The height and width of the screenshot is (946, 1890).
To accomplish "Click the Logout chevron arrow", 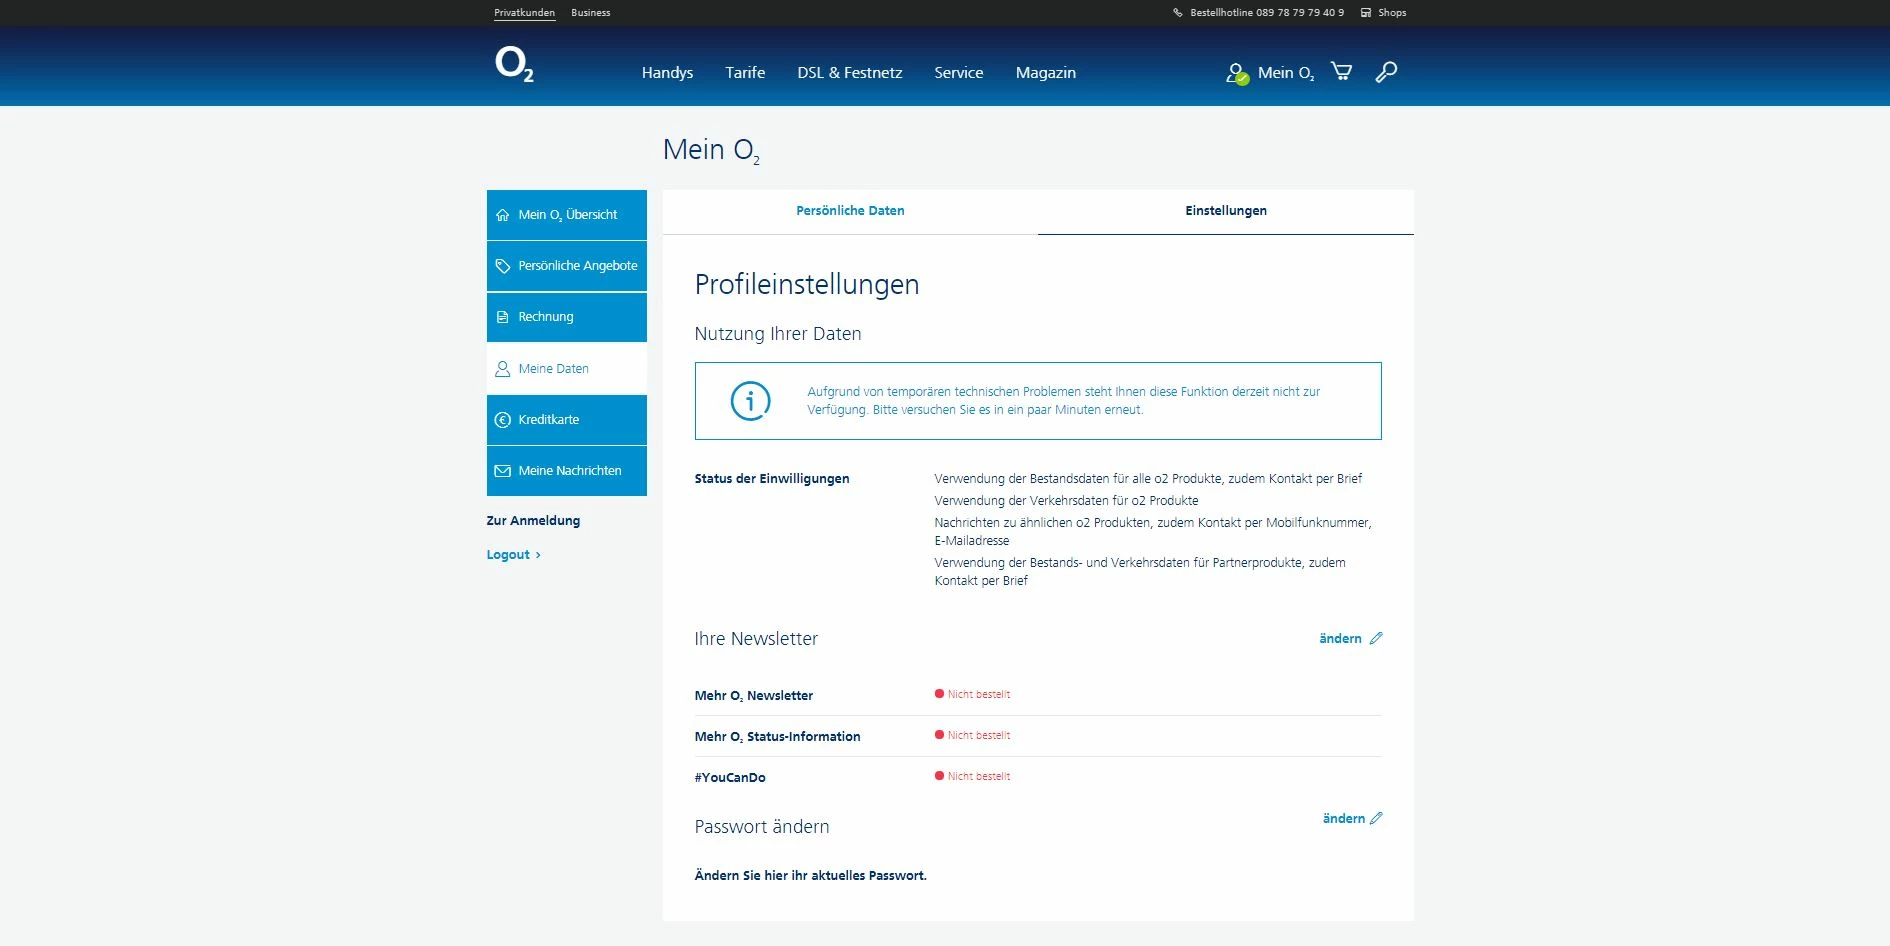I will click(x=538, y=555).
